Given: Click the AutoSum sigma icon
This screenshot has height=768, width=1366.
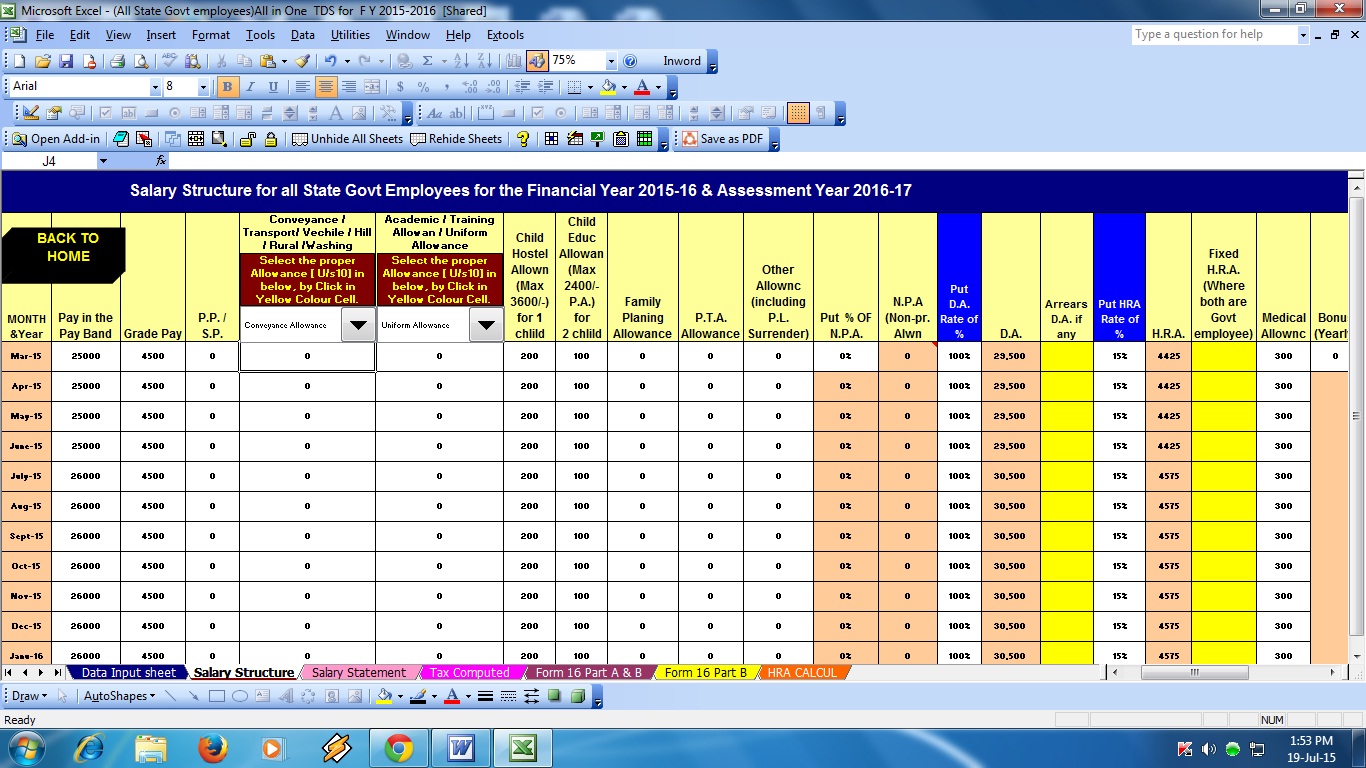Looking at the screenshot, I should point(428,61).
